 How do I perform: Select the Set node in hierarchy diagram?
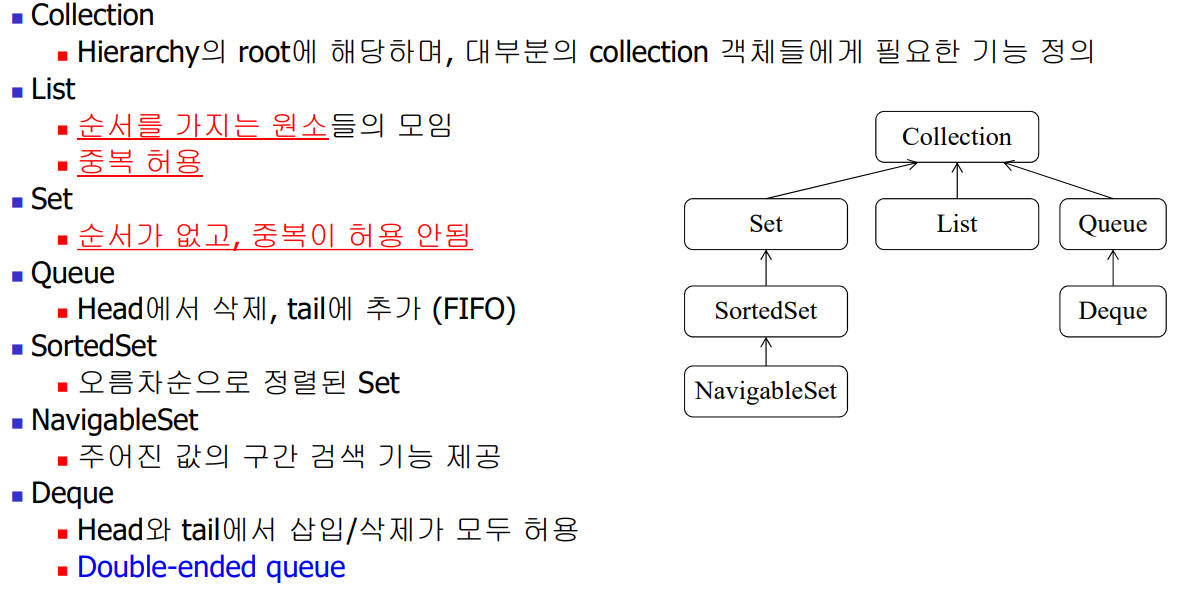(766, 224)
